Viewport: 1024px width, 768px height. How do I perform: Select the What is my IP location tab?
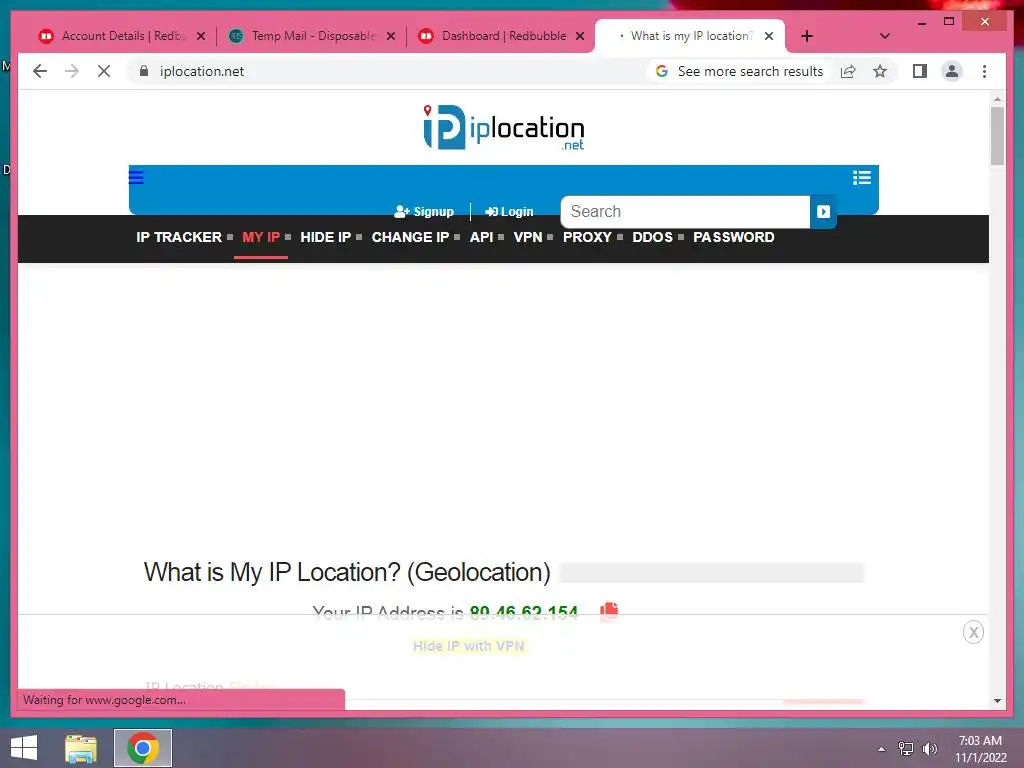690,36
